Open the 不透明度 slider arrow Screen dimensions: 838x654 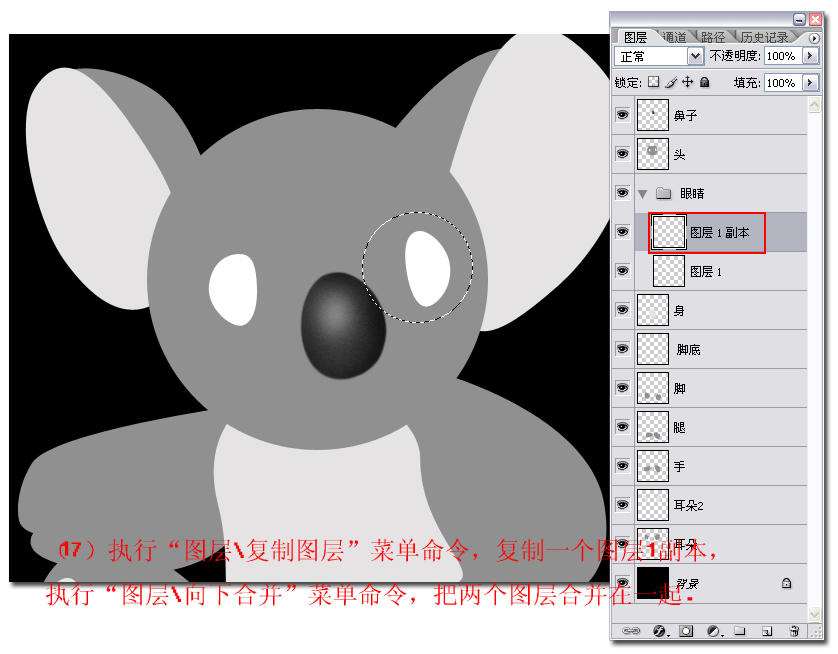(x=810, y=56)
